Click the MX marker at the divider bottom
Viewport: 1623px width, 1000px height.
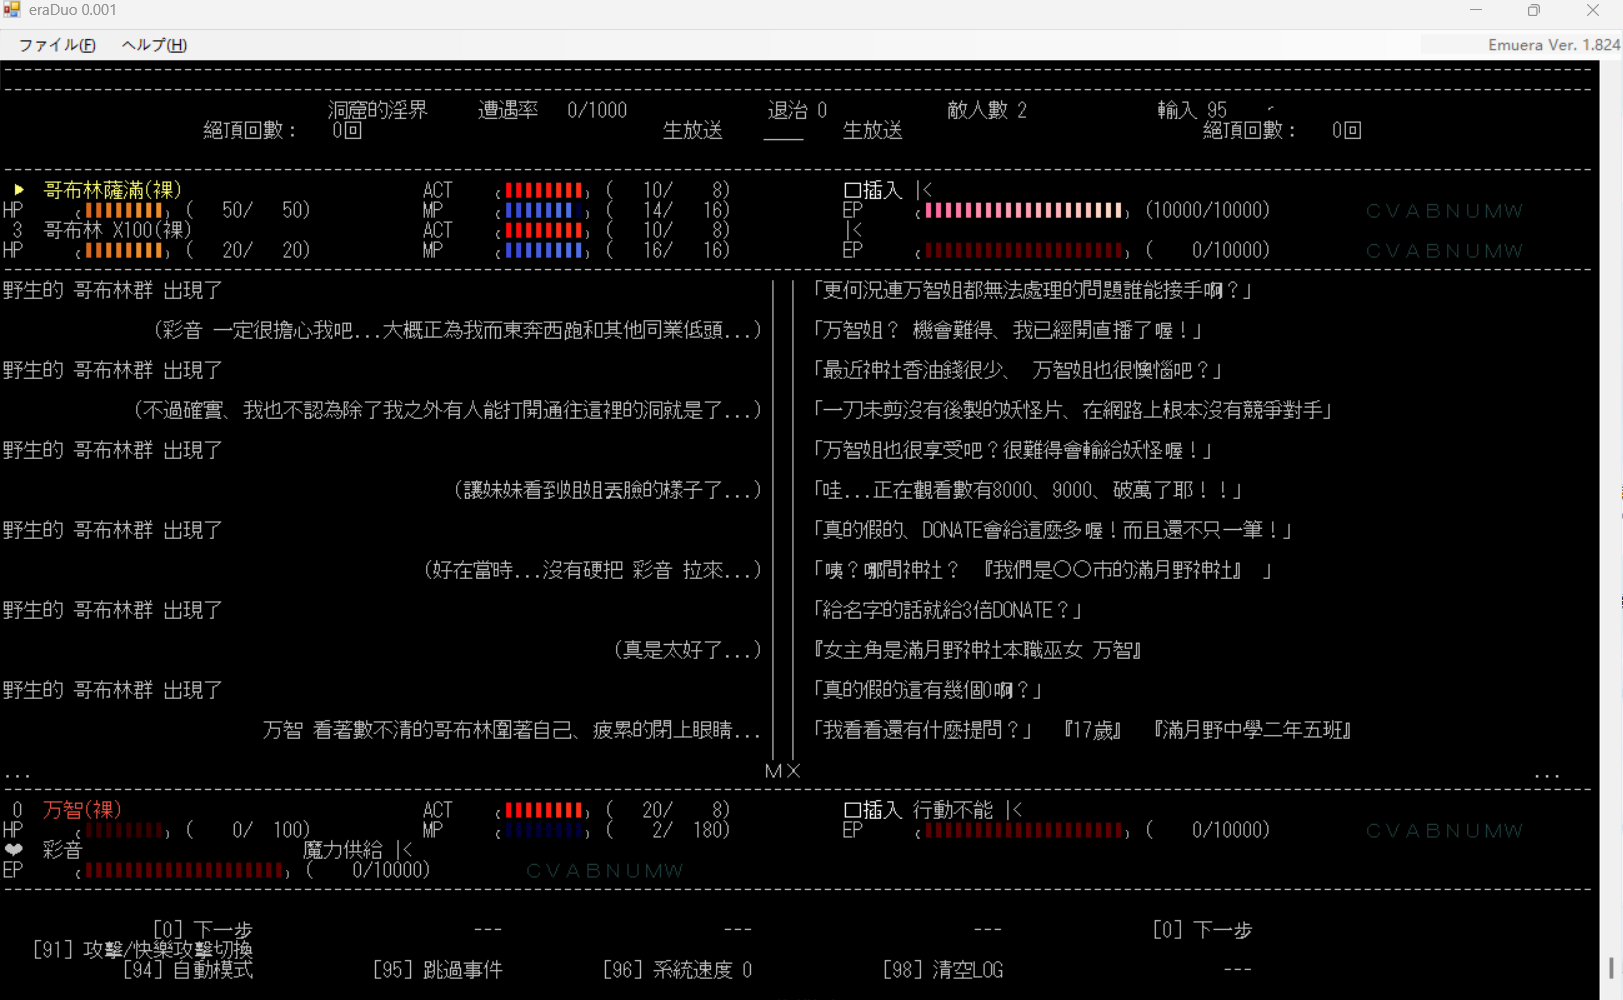(x=782, y=771)
